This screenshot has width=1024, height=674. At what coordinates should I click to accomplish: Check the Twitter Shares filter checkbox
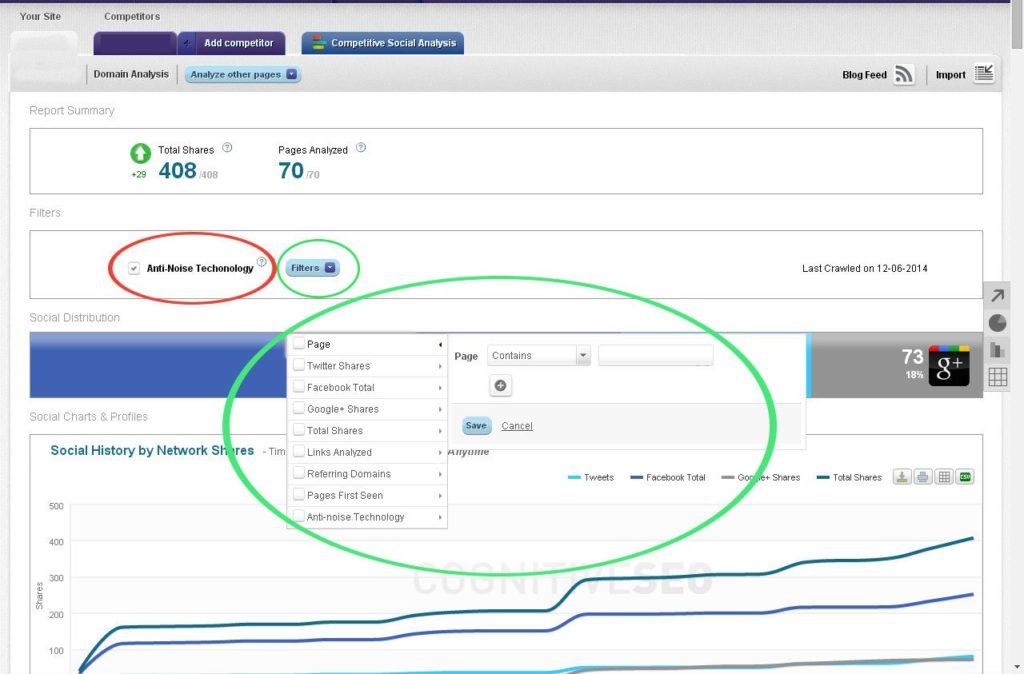(x=299, y=365)
